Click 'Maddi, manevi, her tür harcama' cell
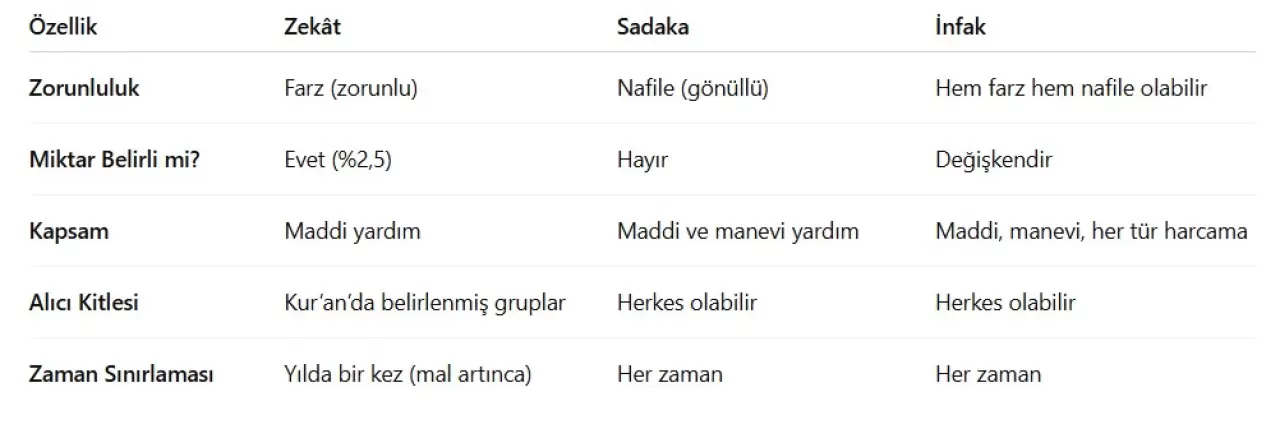The height and width of the screenshot is (438, 1280). click(x=1091, y=231)
